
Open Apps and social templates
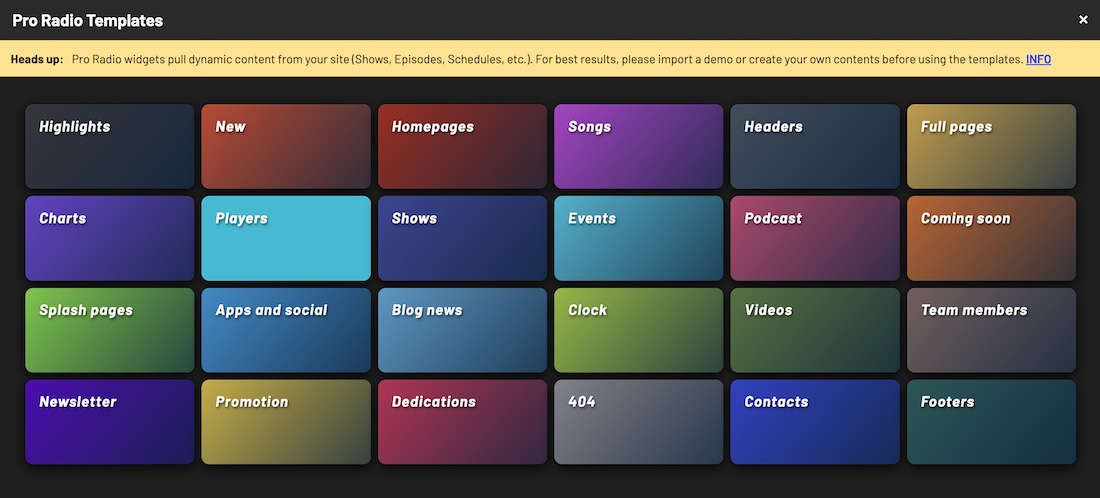coord(286,330)
